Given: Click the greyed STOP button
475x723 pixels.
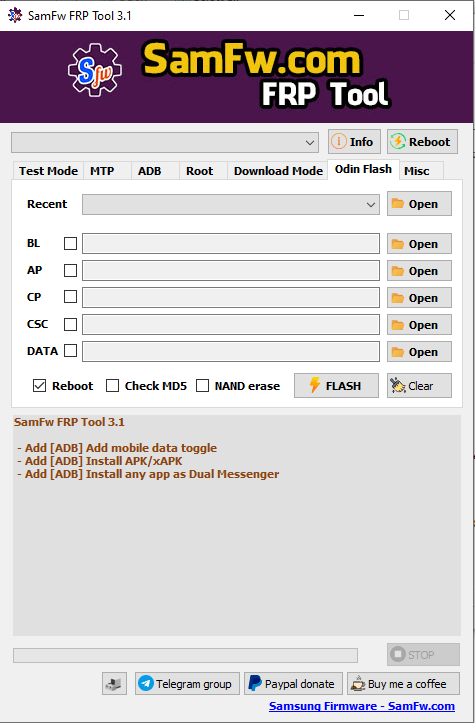Looking at the screenshot, I should (423, 654).
